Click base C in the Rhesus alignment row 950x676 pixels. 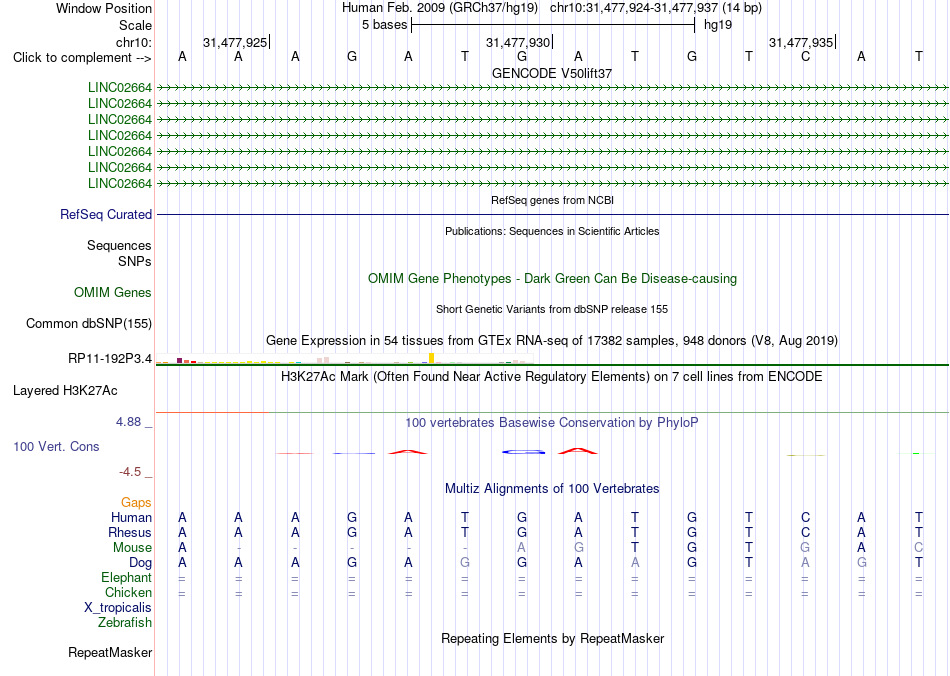click(x=805, y=532)
